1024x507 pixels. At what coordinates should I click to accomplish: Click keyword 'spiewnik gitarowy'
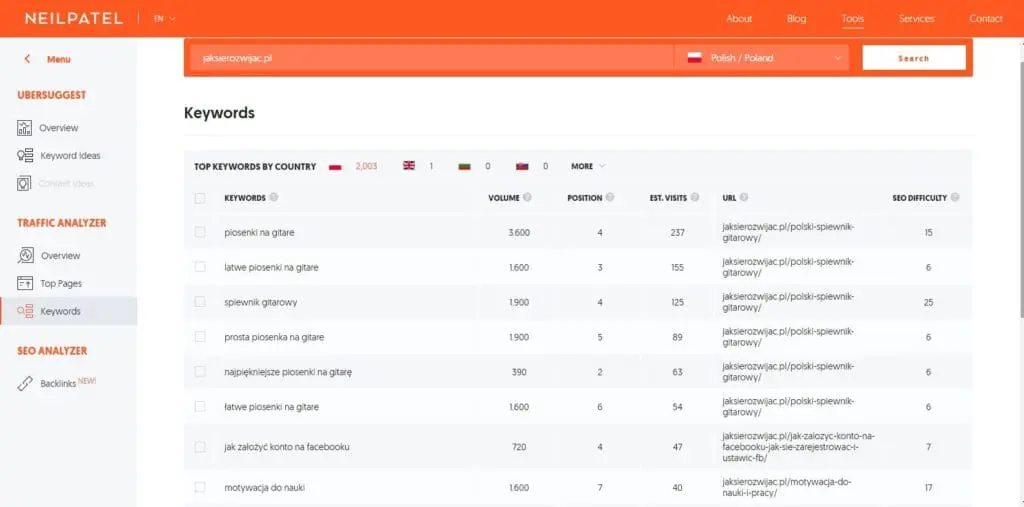tap(261, 303)
